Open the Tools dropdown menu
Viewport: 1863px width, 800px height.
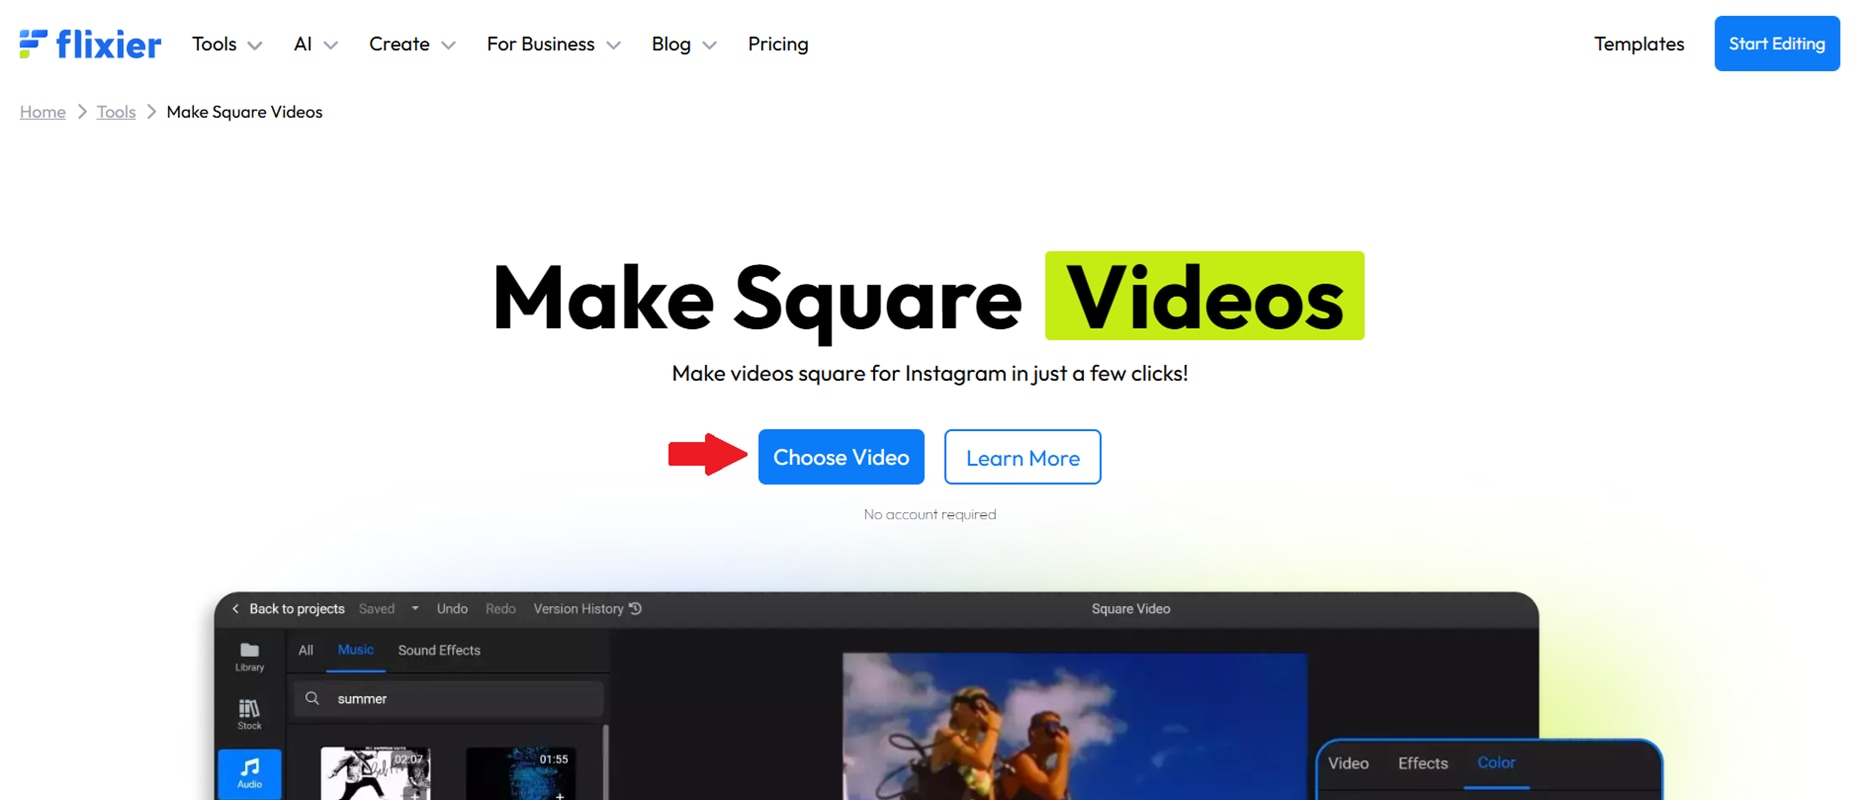227,44
